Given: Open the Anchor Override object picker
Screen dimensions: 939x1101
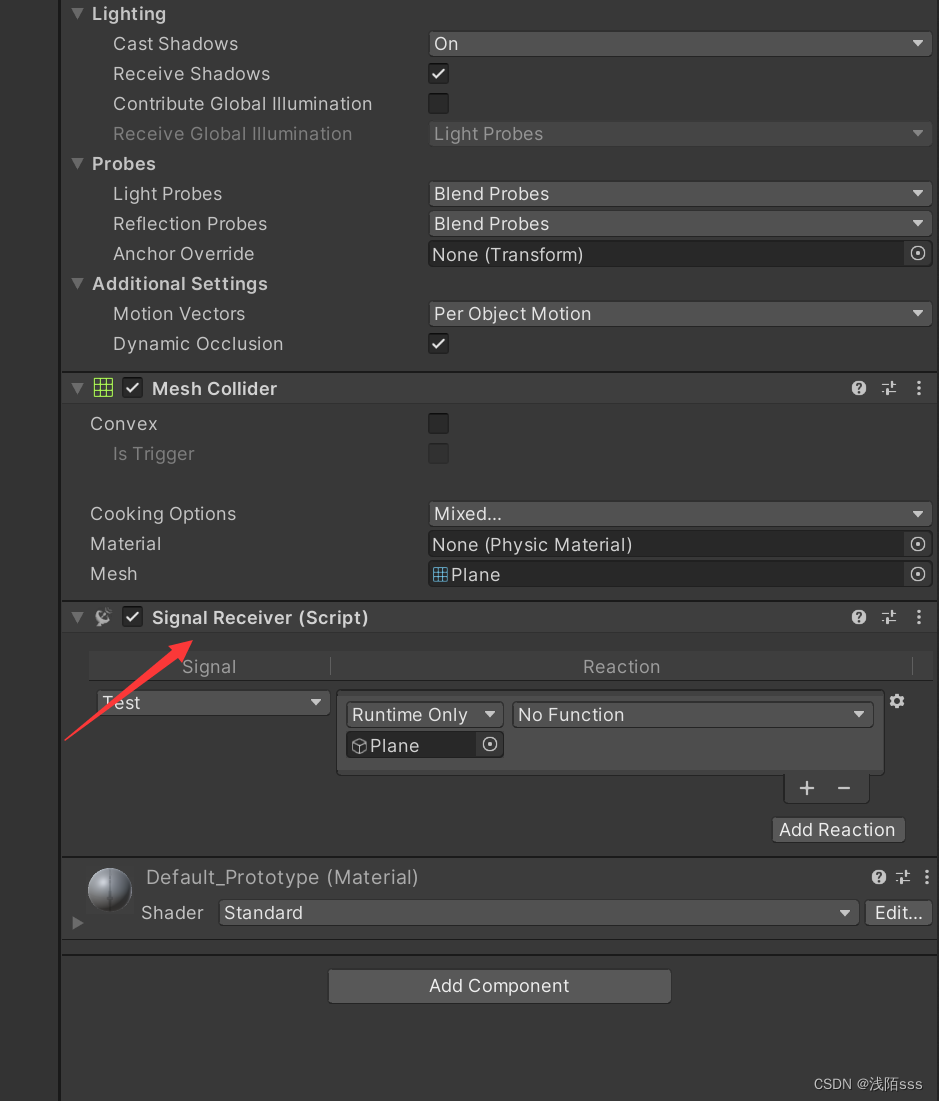Looking at the screenshot, I should point(917,254).
